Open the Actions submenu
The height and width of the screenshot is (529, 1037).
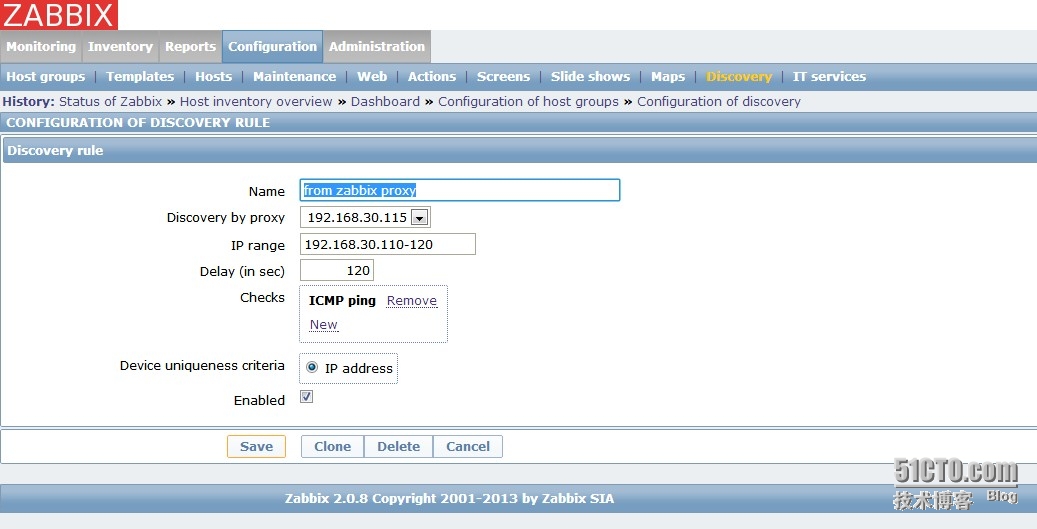(x=432, y=77)
